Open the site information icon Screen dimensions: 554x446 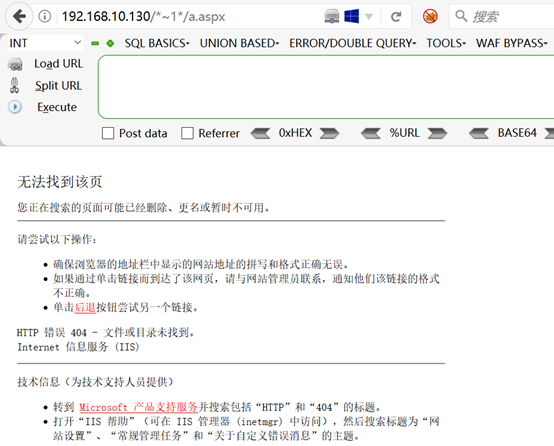point(45,16)
